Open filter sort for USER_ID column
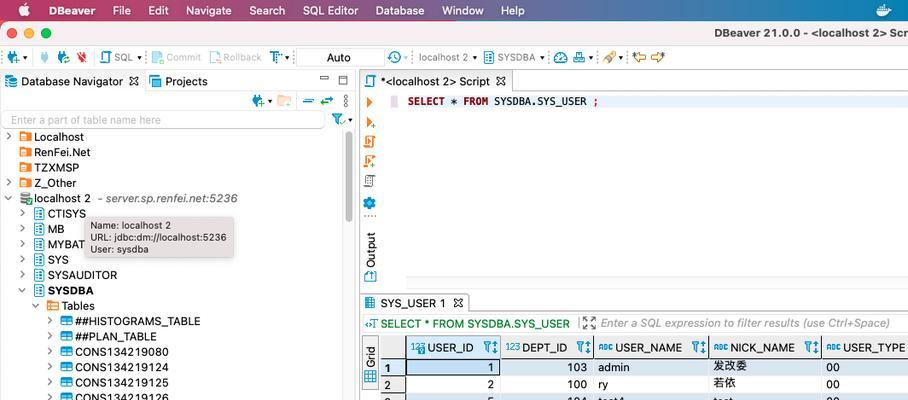 click(490, 347)
